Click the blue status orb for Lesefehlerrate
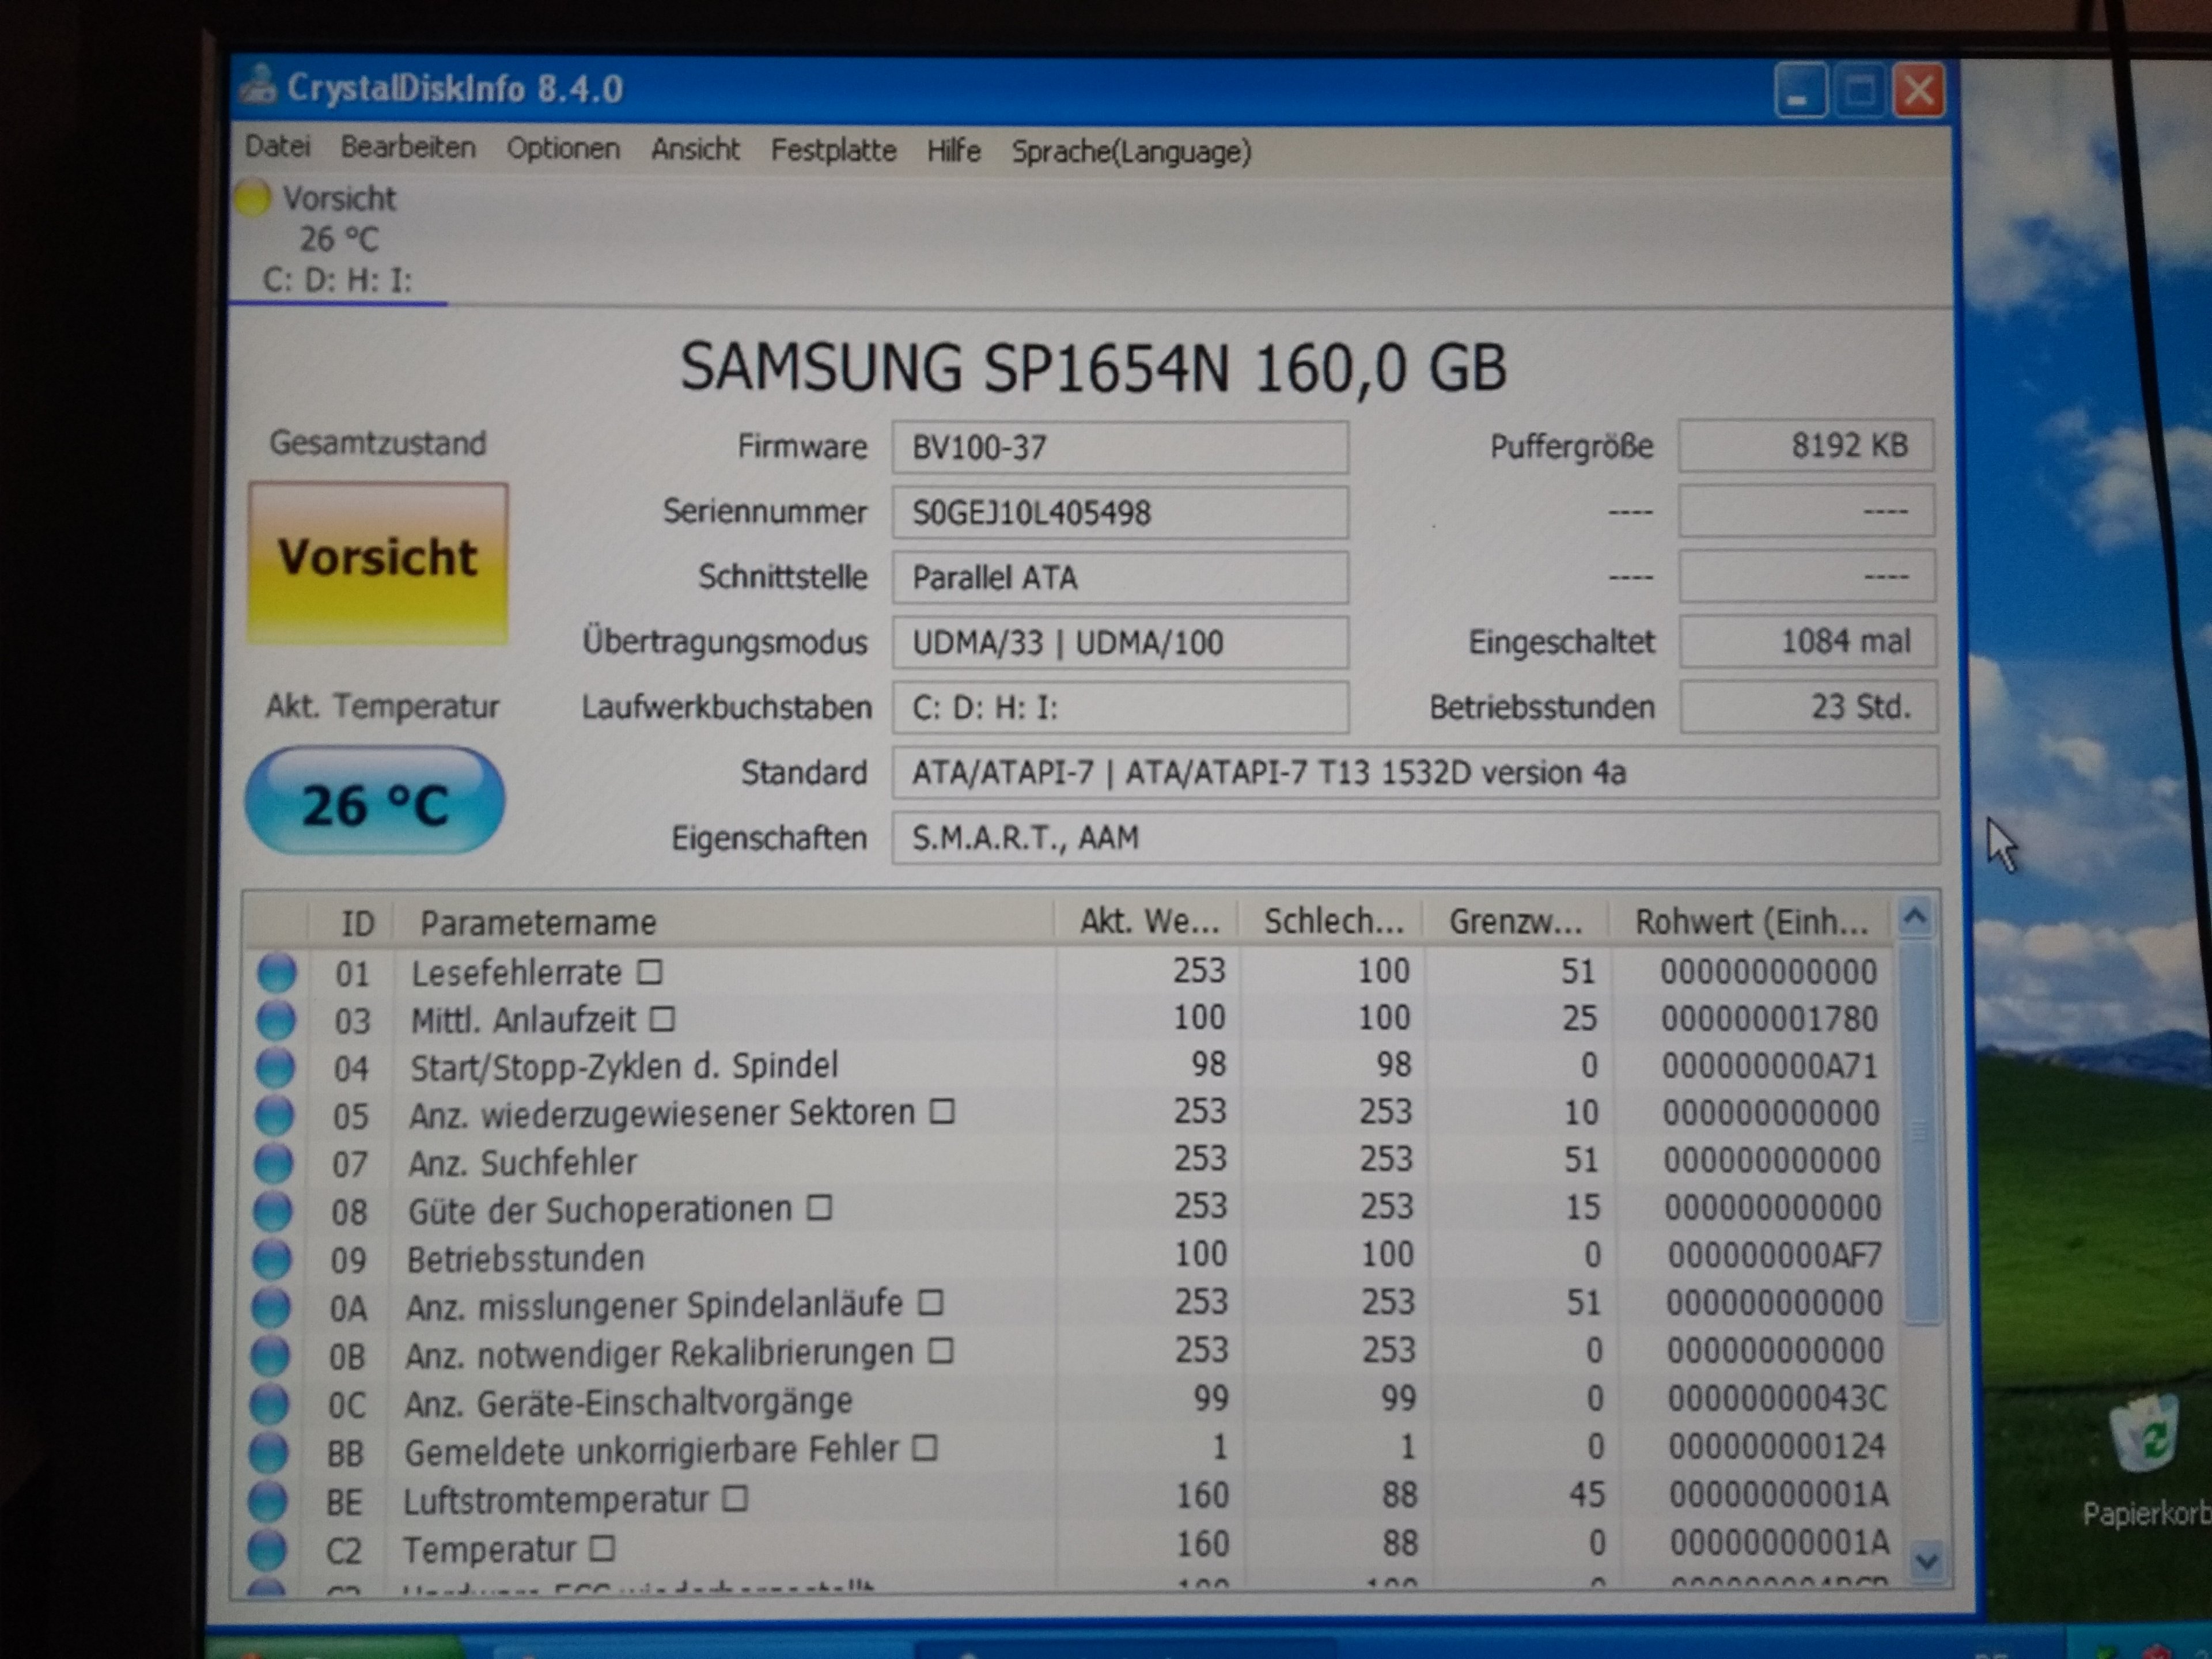 point(276,973)
